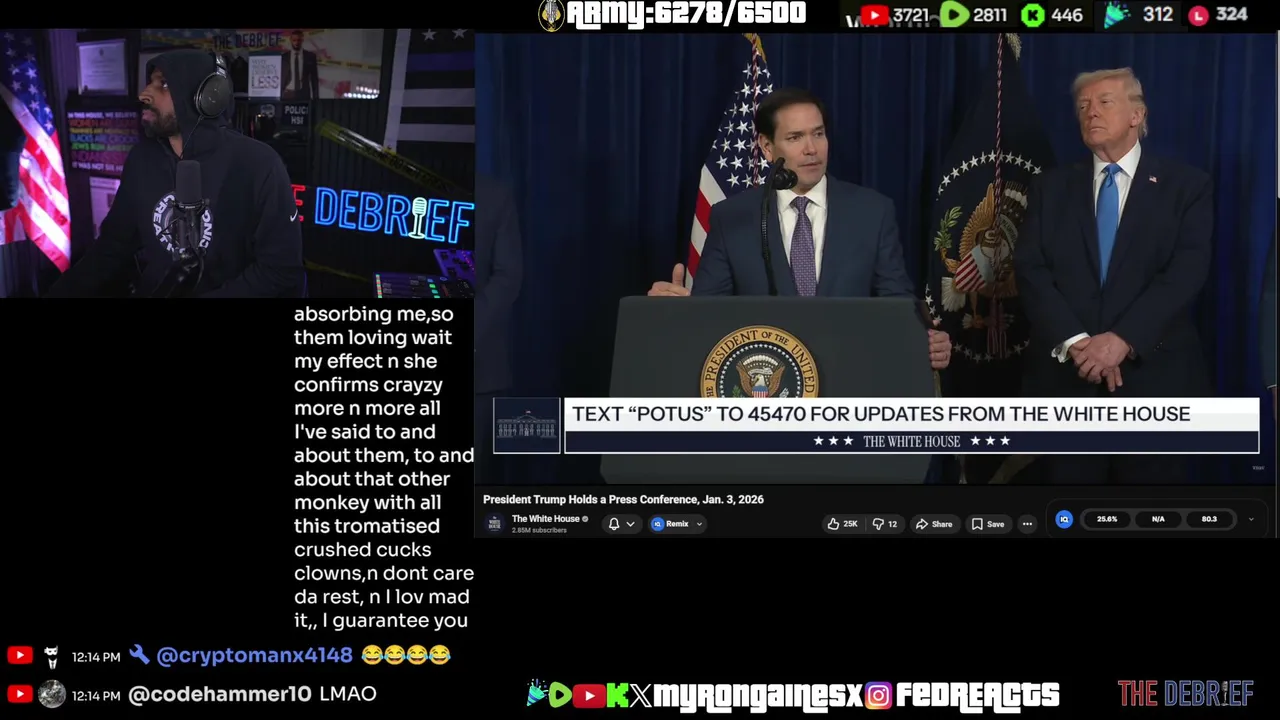Click the White House lower-third logo thumbnail
This screenshot has width=1280, height=720.
(527, 425)
